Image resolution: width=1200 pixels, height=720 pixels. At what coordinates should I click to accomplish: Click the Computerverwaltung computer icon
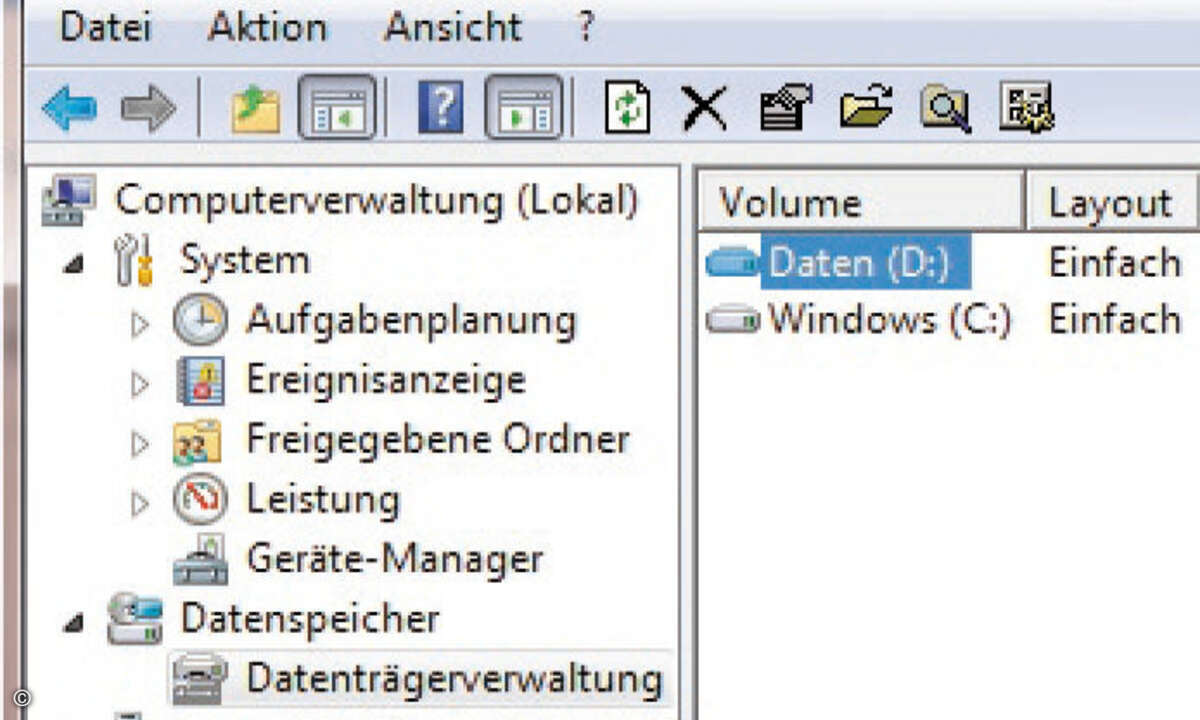click(x=69, y=200)
